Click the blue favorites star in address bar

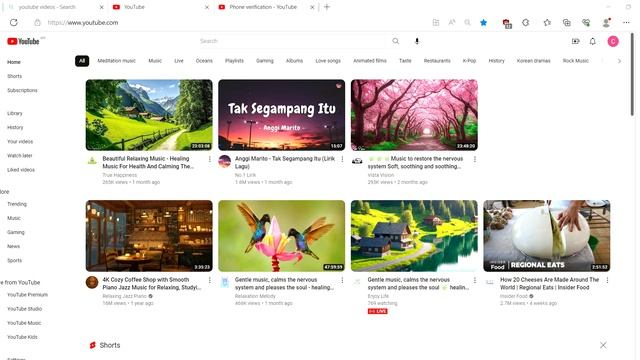tap(484, 22)
